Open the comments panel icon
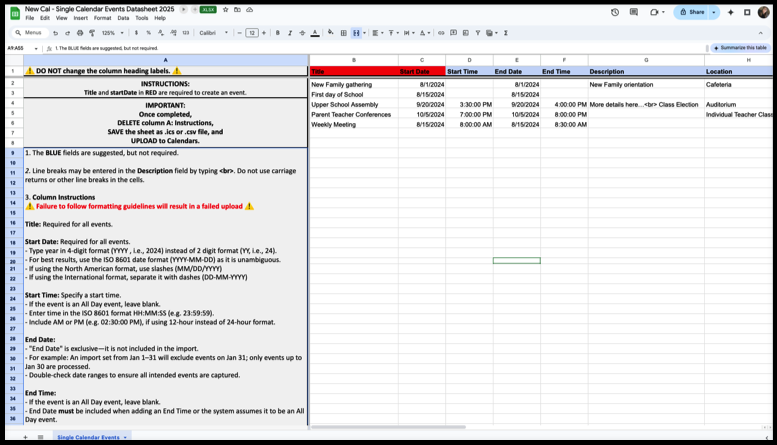This screenshot has width=777, height=445. click(x=634, y=12)
